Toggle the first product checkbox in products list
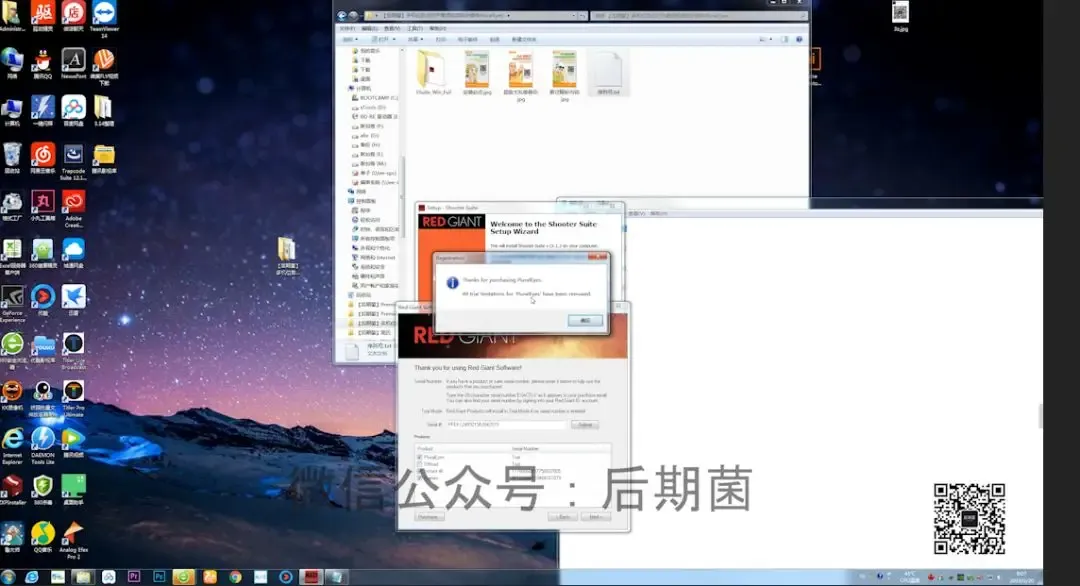1080x586 pixels. [x=419, y=457]
